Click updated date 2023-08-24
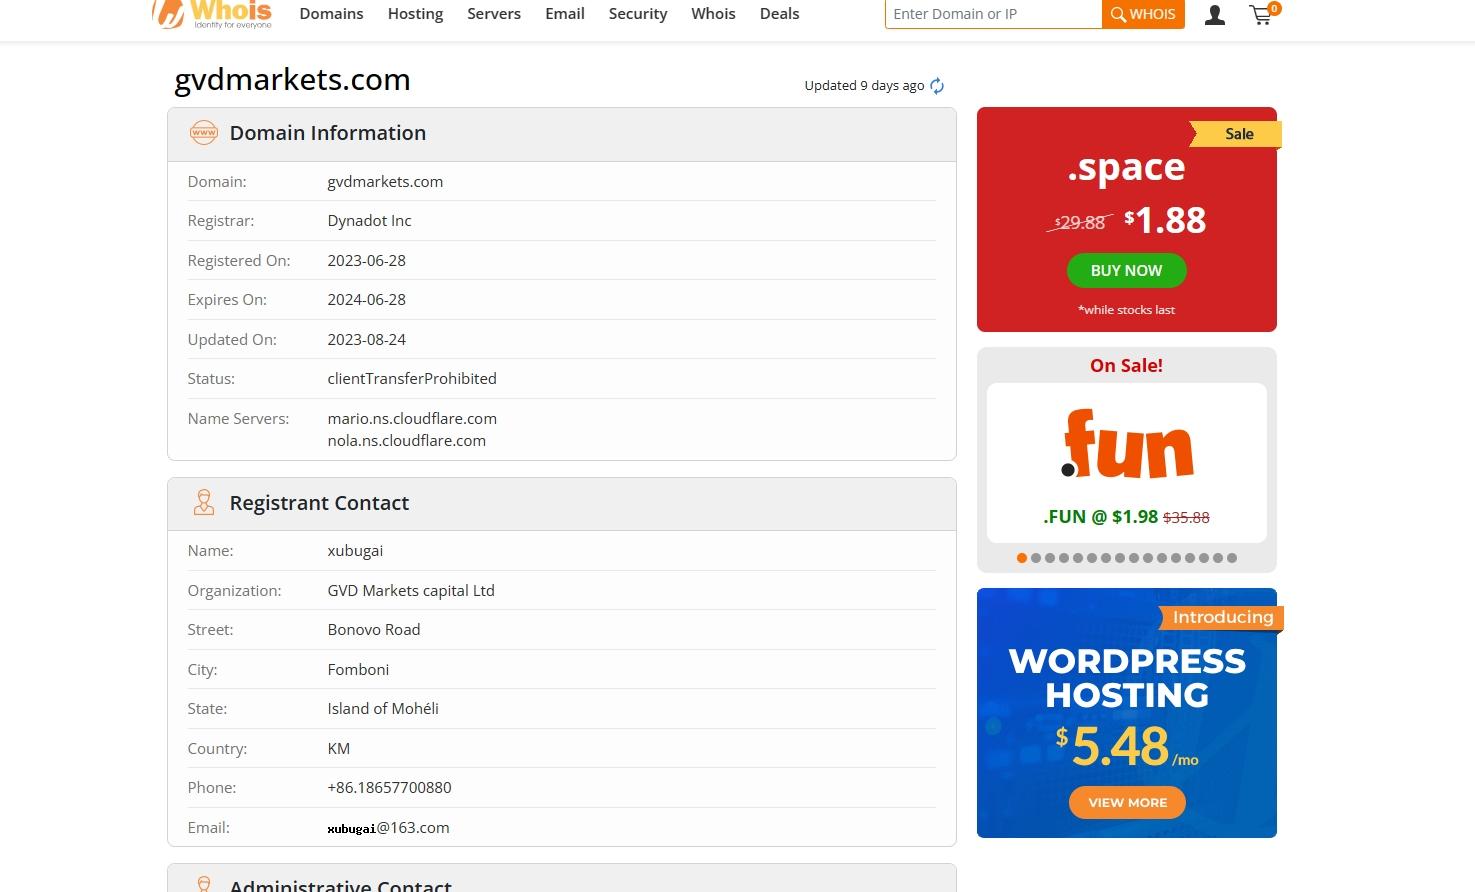 [366, 339]
